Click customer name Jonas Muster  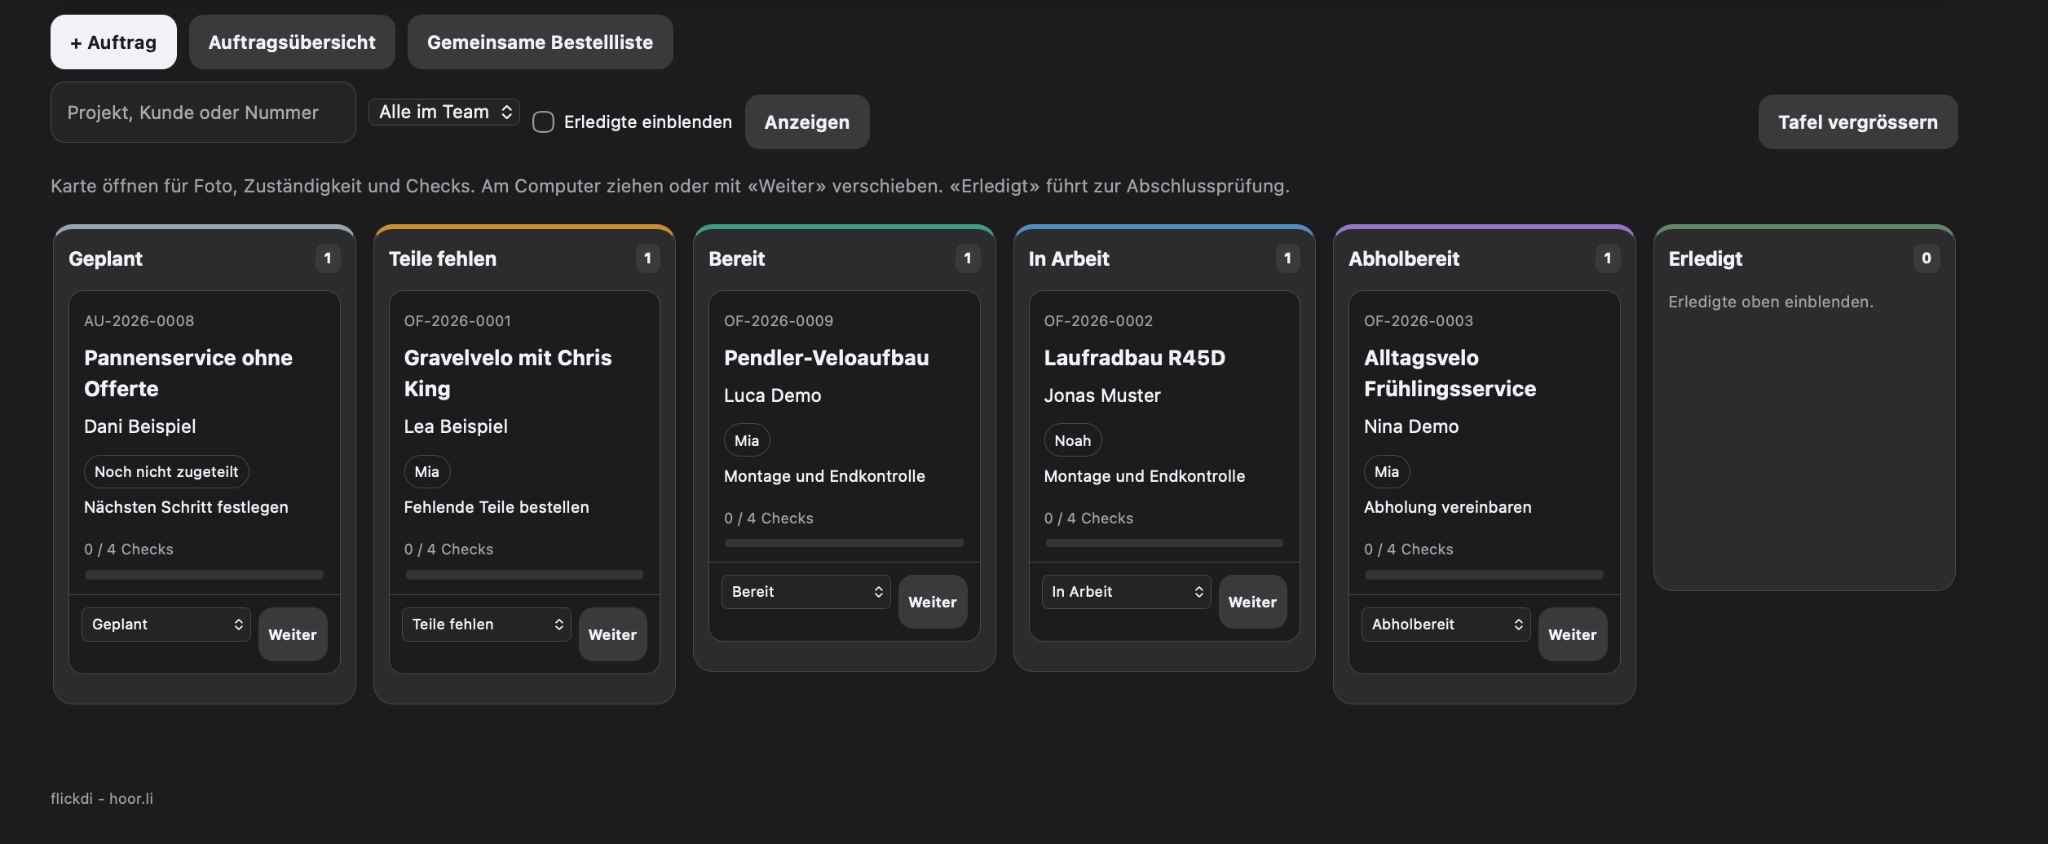[x=1102, y=396]
